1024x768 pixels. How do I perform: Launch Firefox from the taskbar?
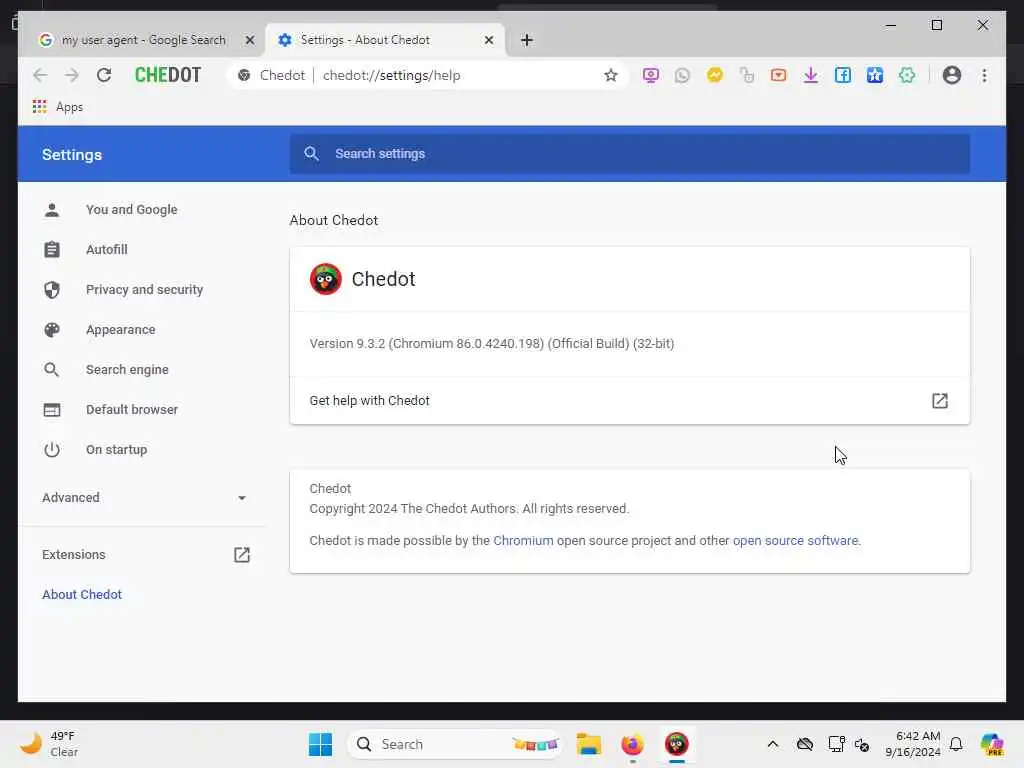[632, 744]
